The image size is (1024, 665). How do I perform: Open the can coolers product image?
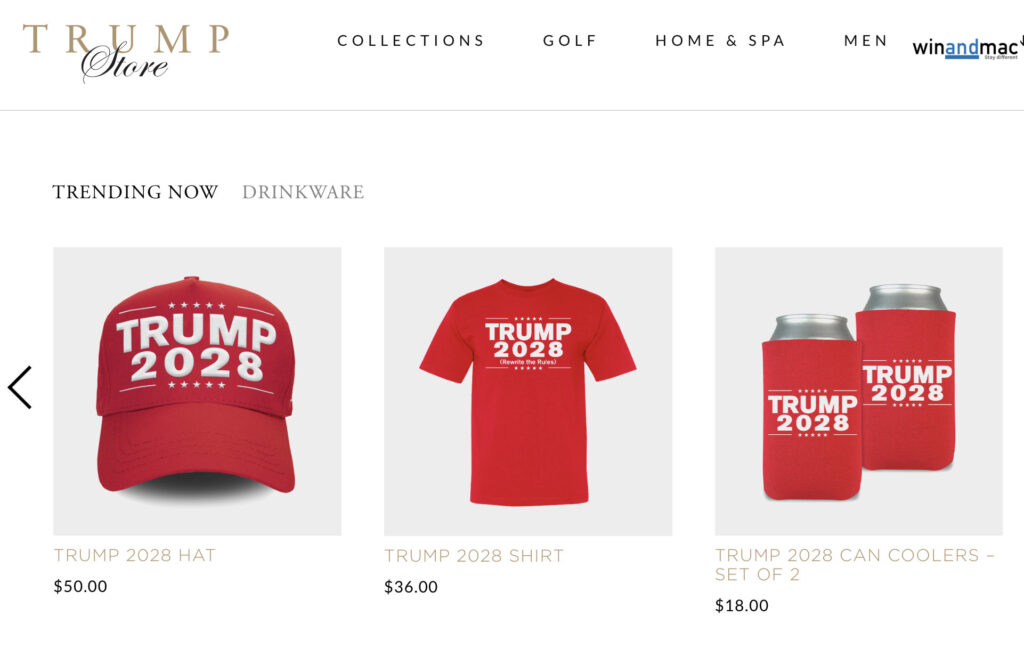point(859,391)
